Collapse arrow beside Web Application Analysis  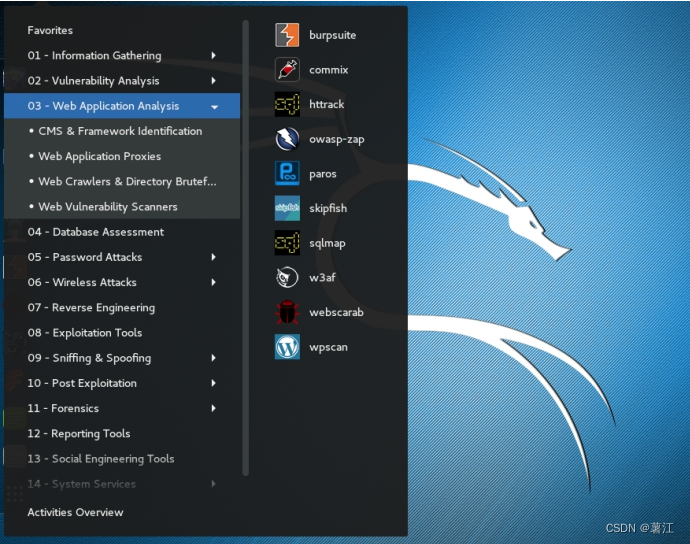coord(214,107)
